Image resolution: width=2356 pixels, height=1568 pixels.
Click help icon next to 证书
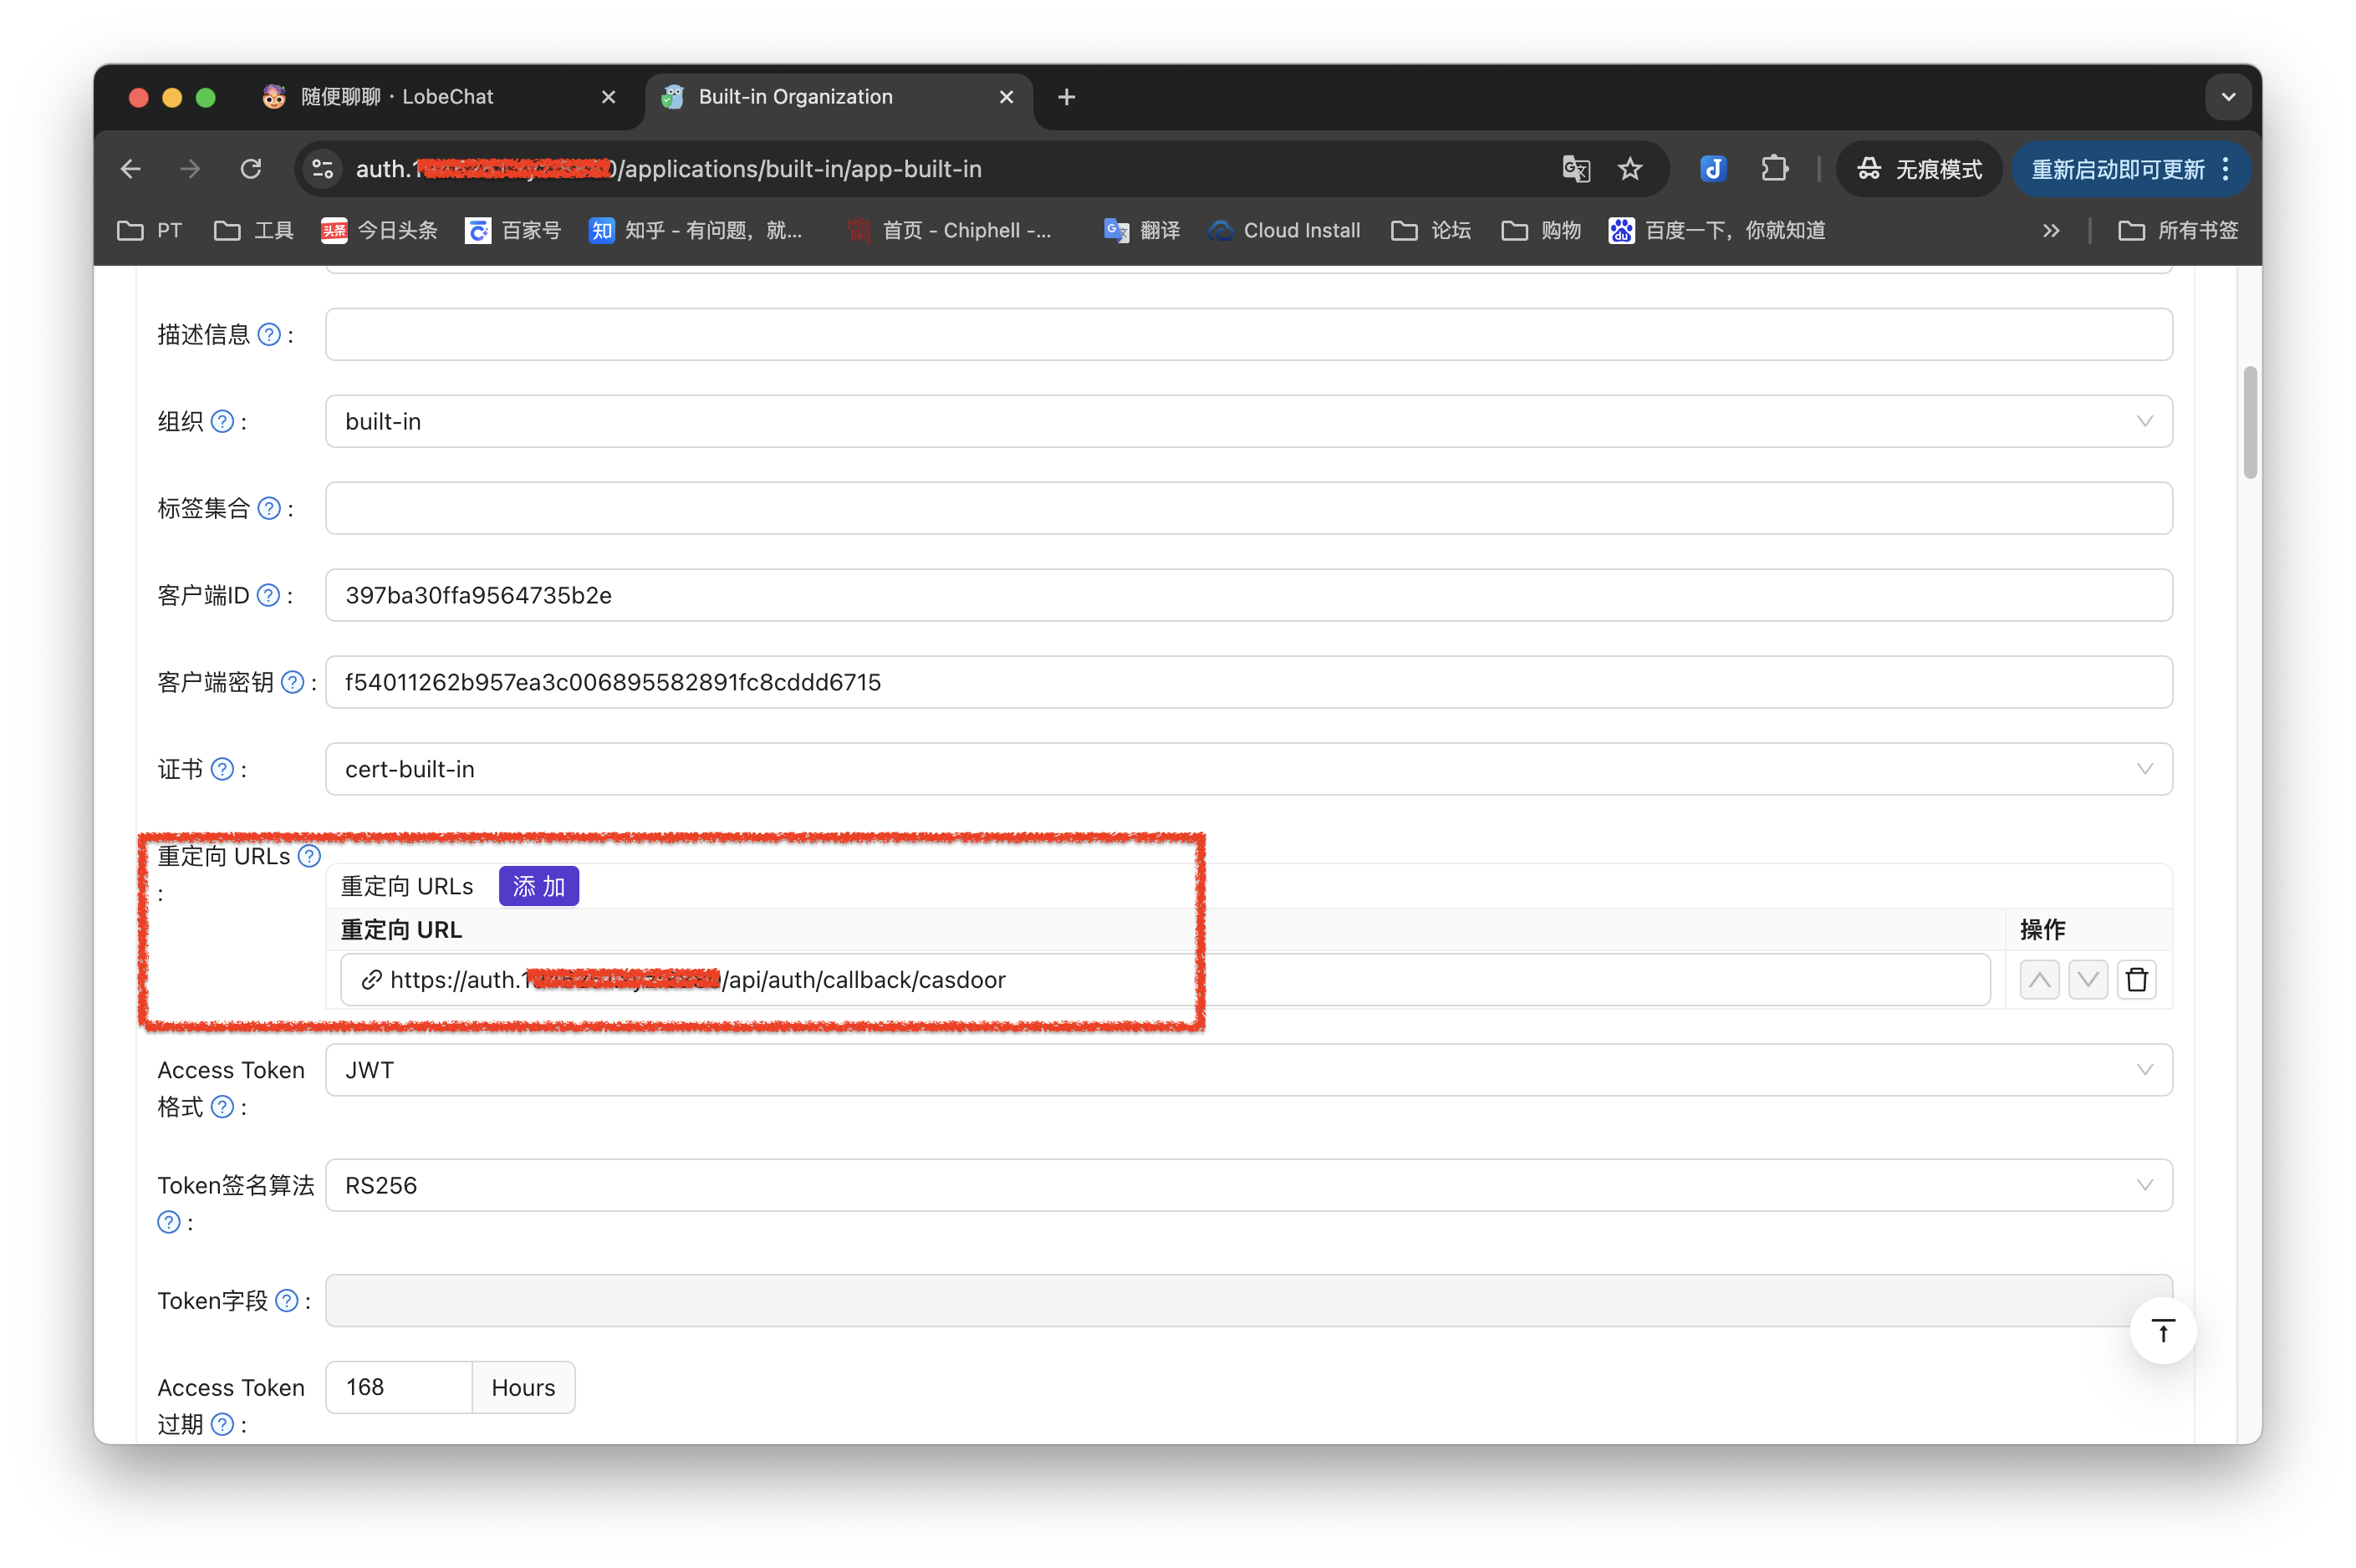(222, 770)
